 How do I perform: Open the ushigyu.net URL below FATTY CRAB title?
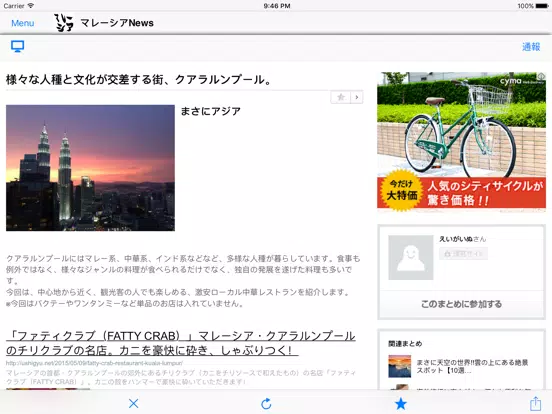tap(94, 363)
